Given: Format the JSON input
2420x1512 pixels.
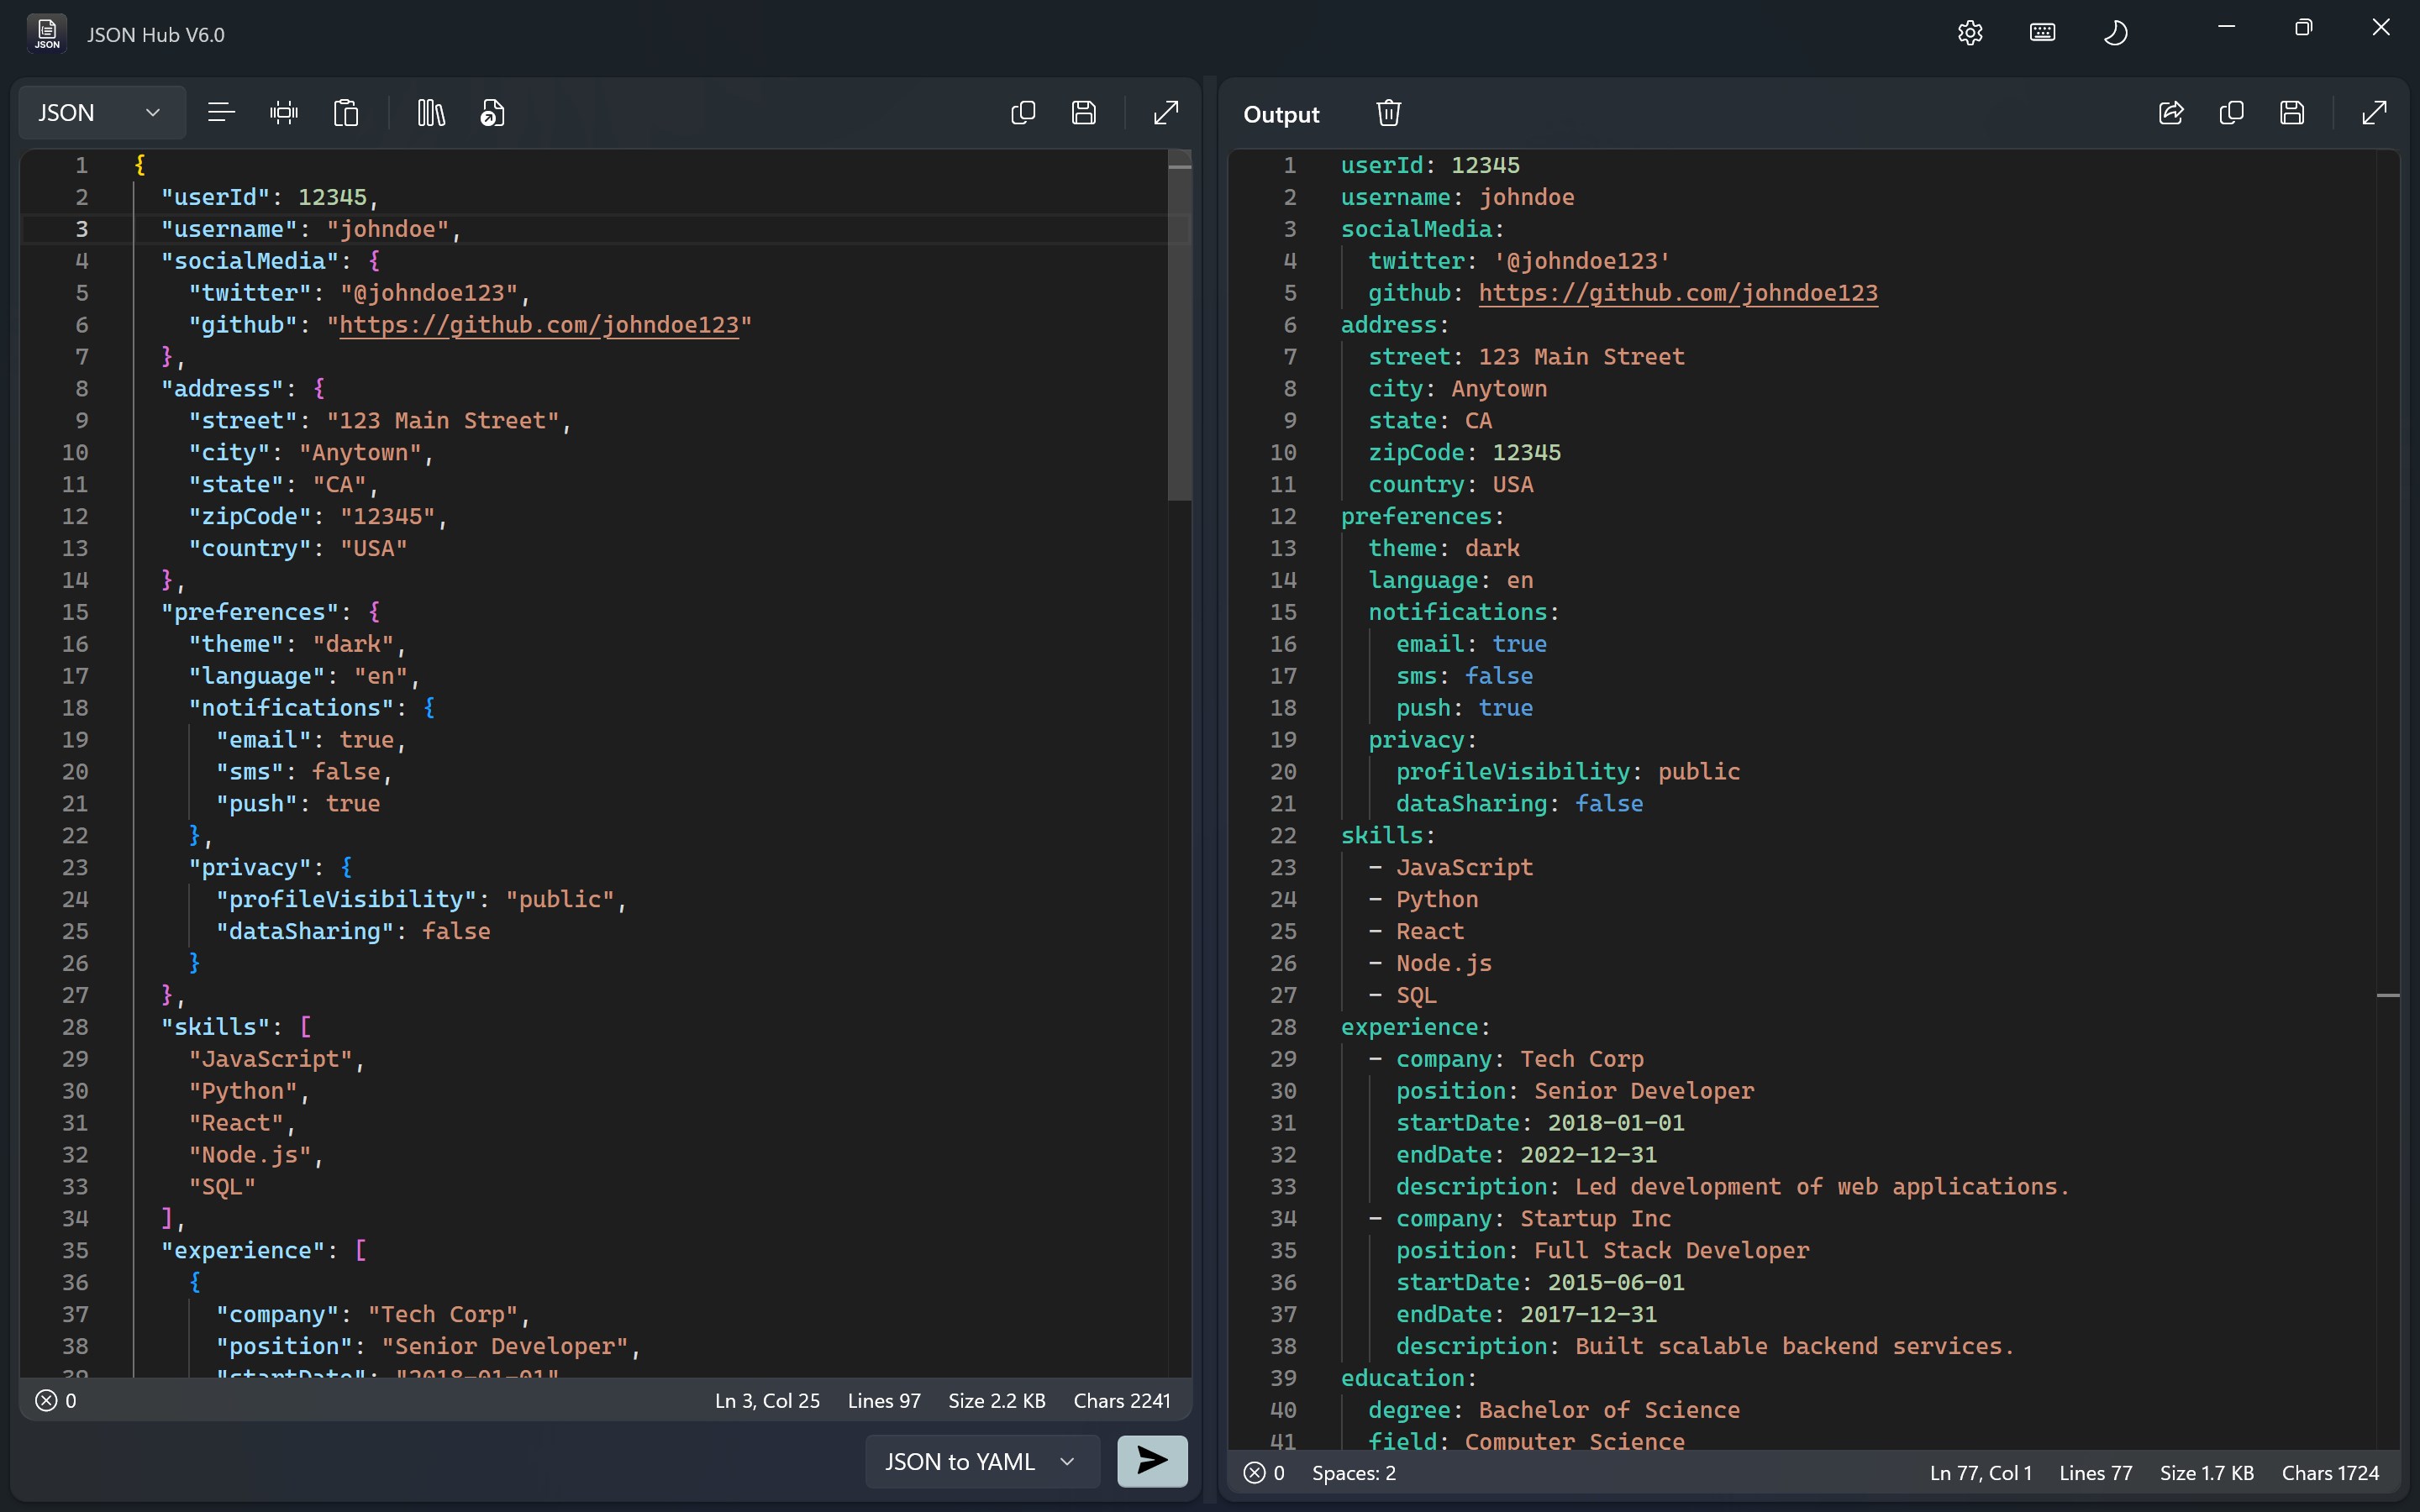Looking at the screenshot, I should 220,112.
